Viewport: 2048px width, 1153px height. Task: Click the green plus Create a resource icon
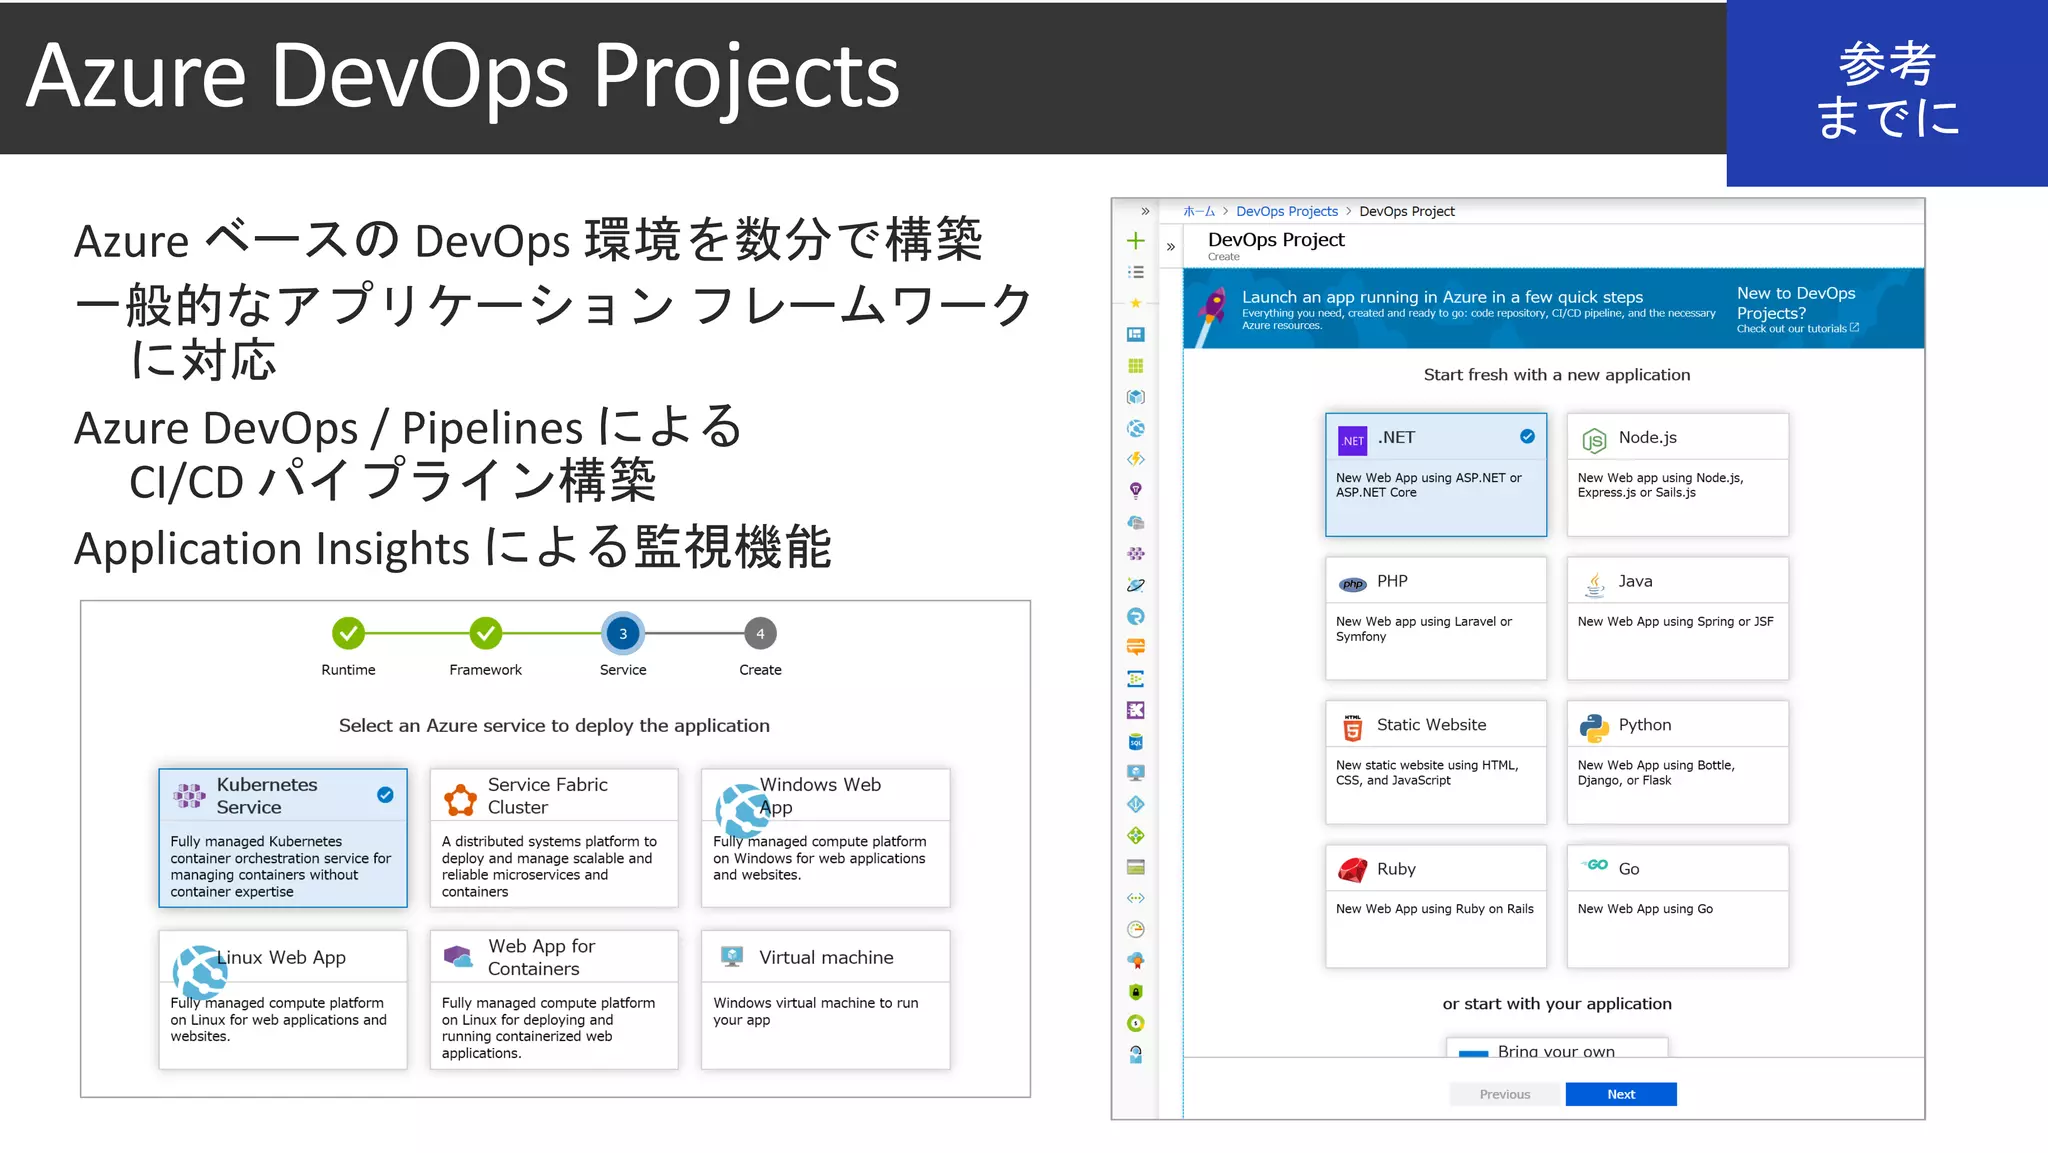[x=1135, y=241]
